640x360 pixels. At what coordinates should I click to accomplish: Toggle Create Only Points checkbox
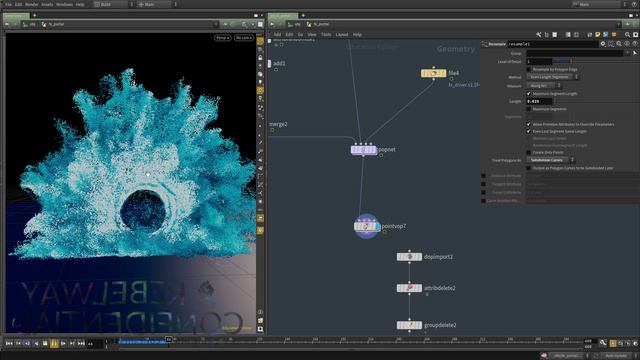tap(529, 152)
